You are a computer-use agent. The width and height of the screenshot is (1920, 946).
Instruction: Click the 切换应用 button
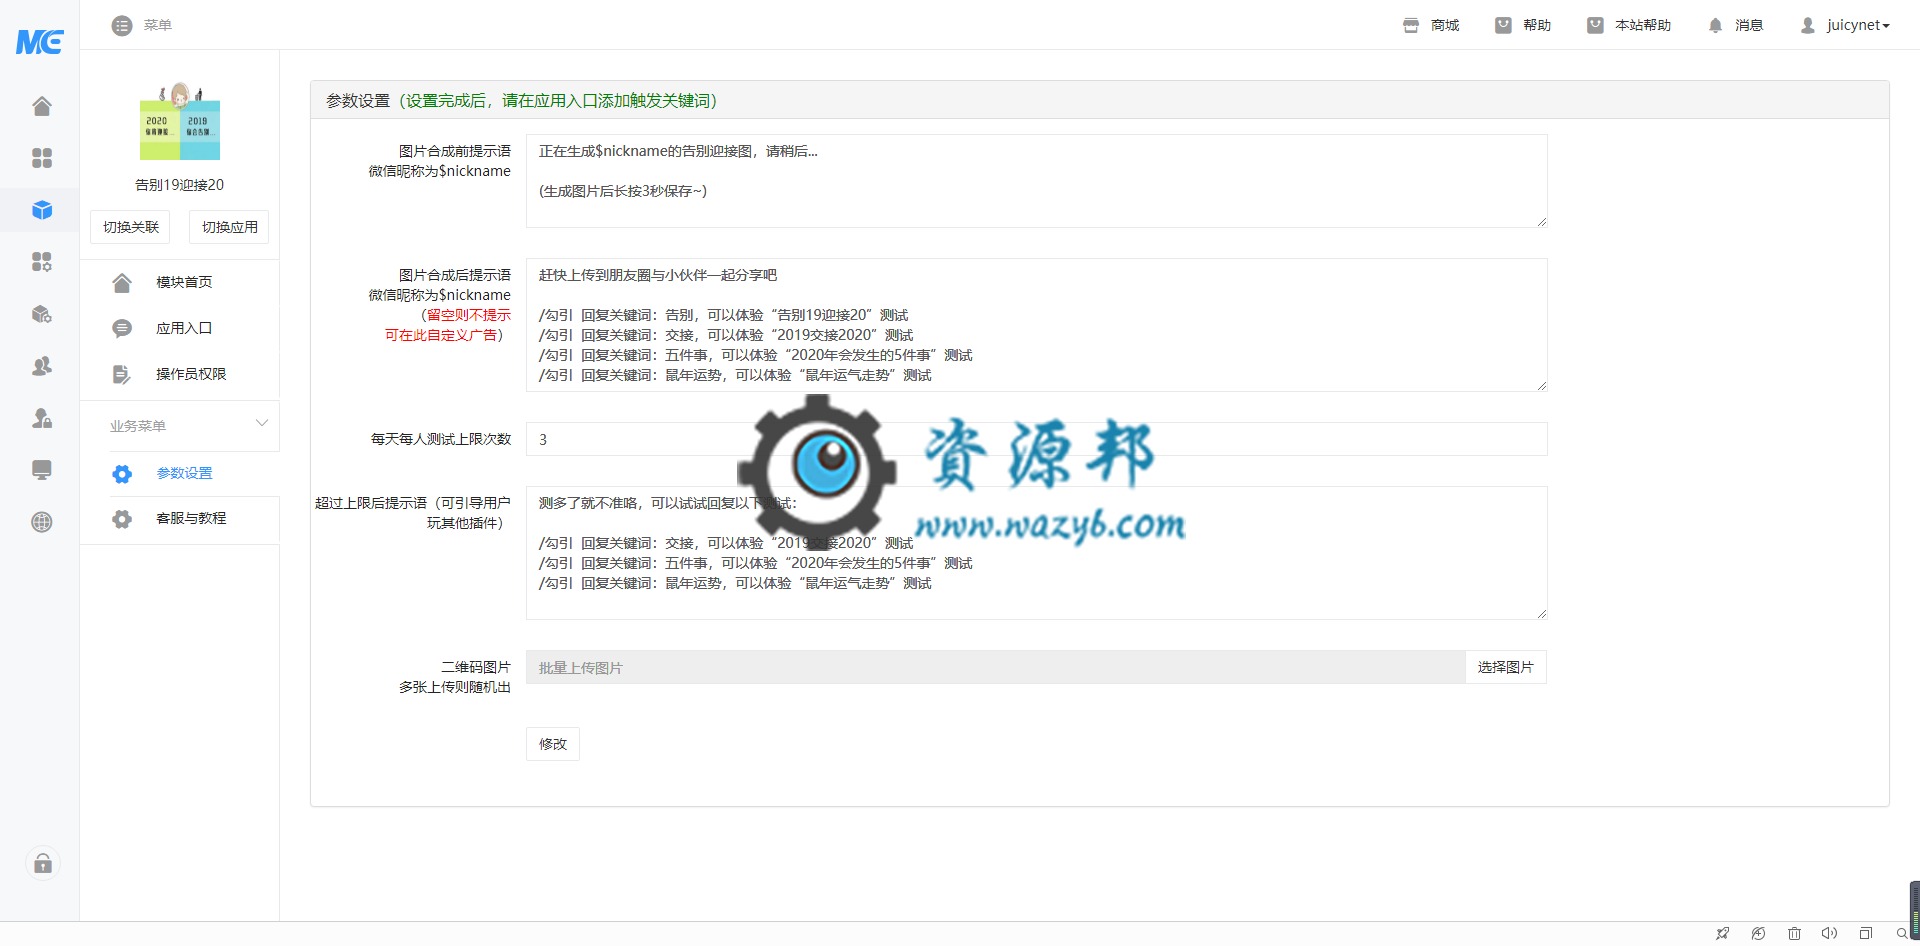(x=229, y=227)
